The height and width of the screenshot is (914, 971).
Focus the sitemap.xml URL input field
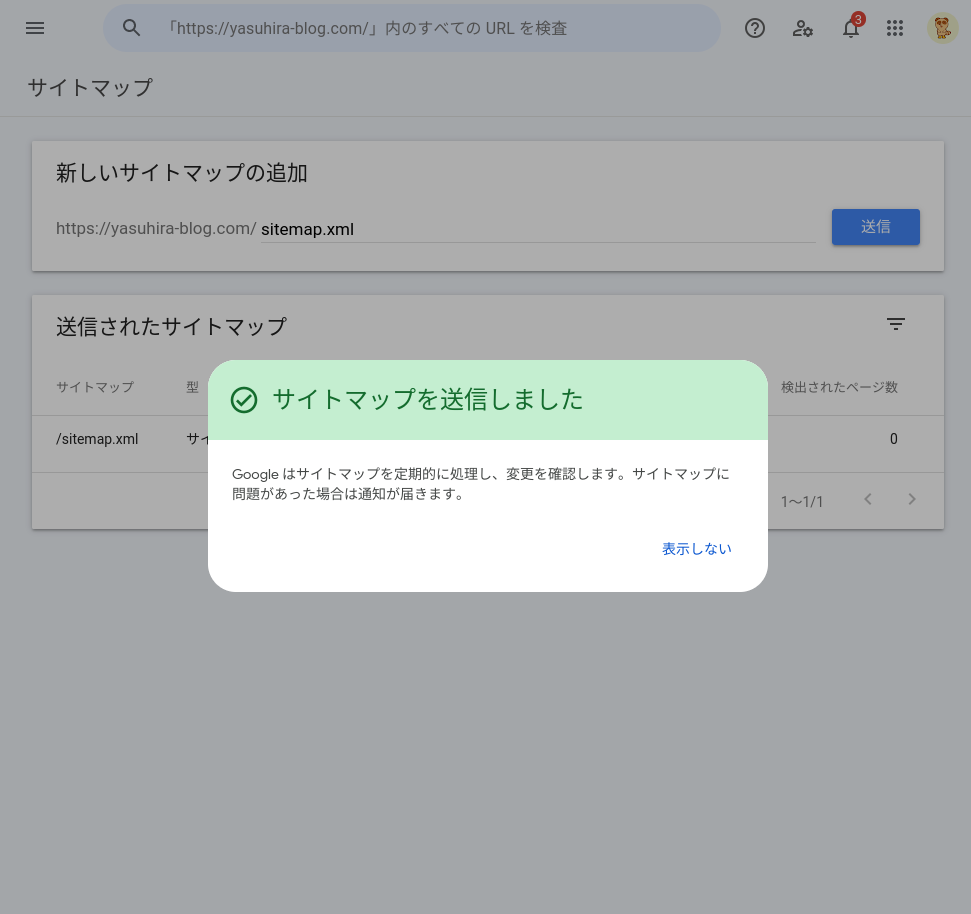click(x=537, y=229)
